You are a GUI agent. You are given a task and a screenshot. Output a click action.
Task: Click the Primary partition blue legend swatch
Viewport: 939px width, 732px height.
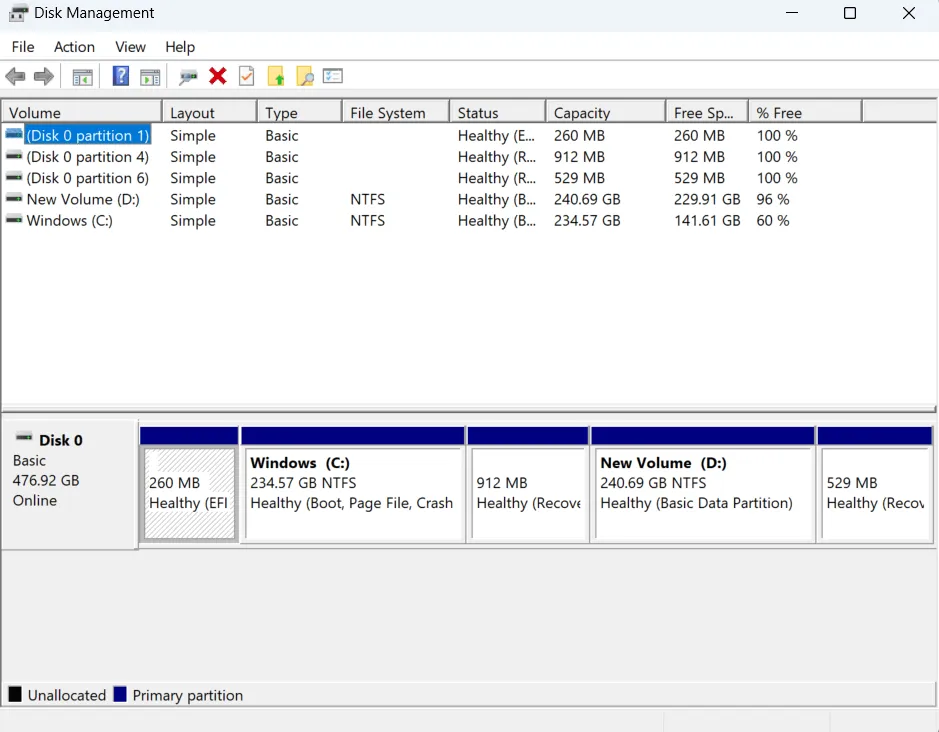pos(120,695)
